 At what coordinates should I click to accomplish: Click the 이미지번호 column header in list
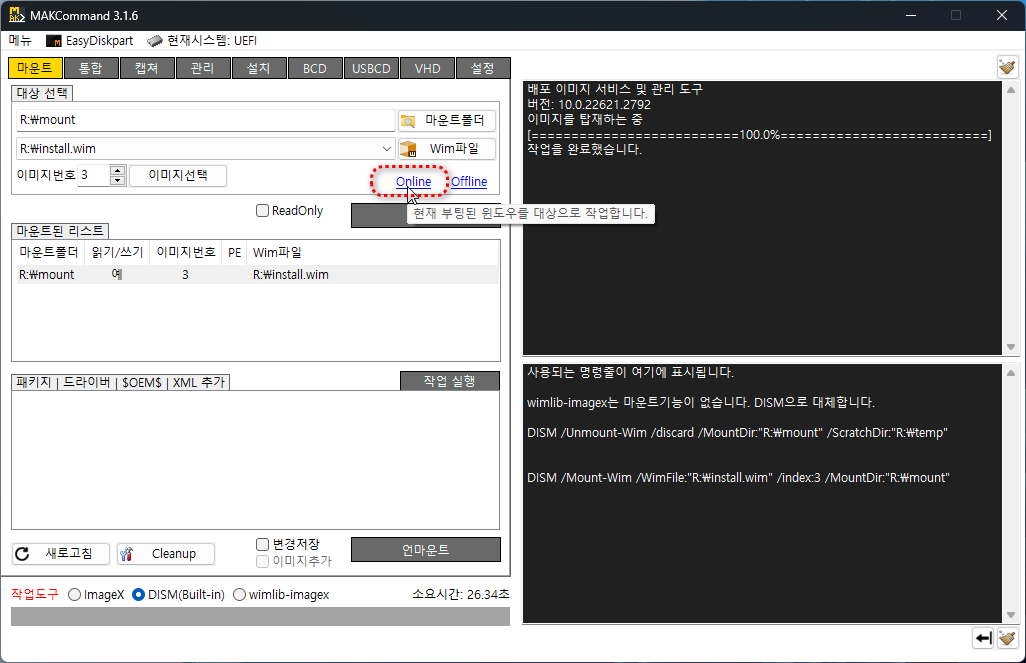[x=186, y=253]
